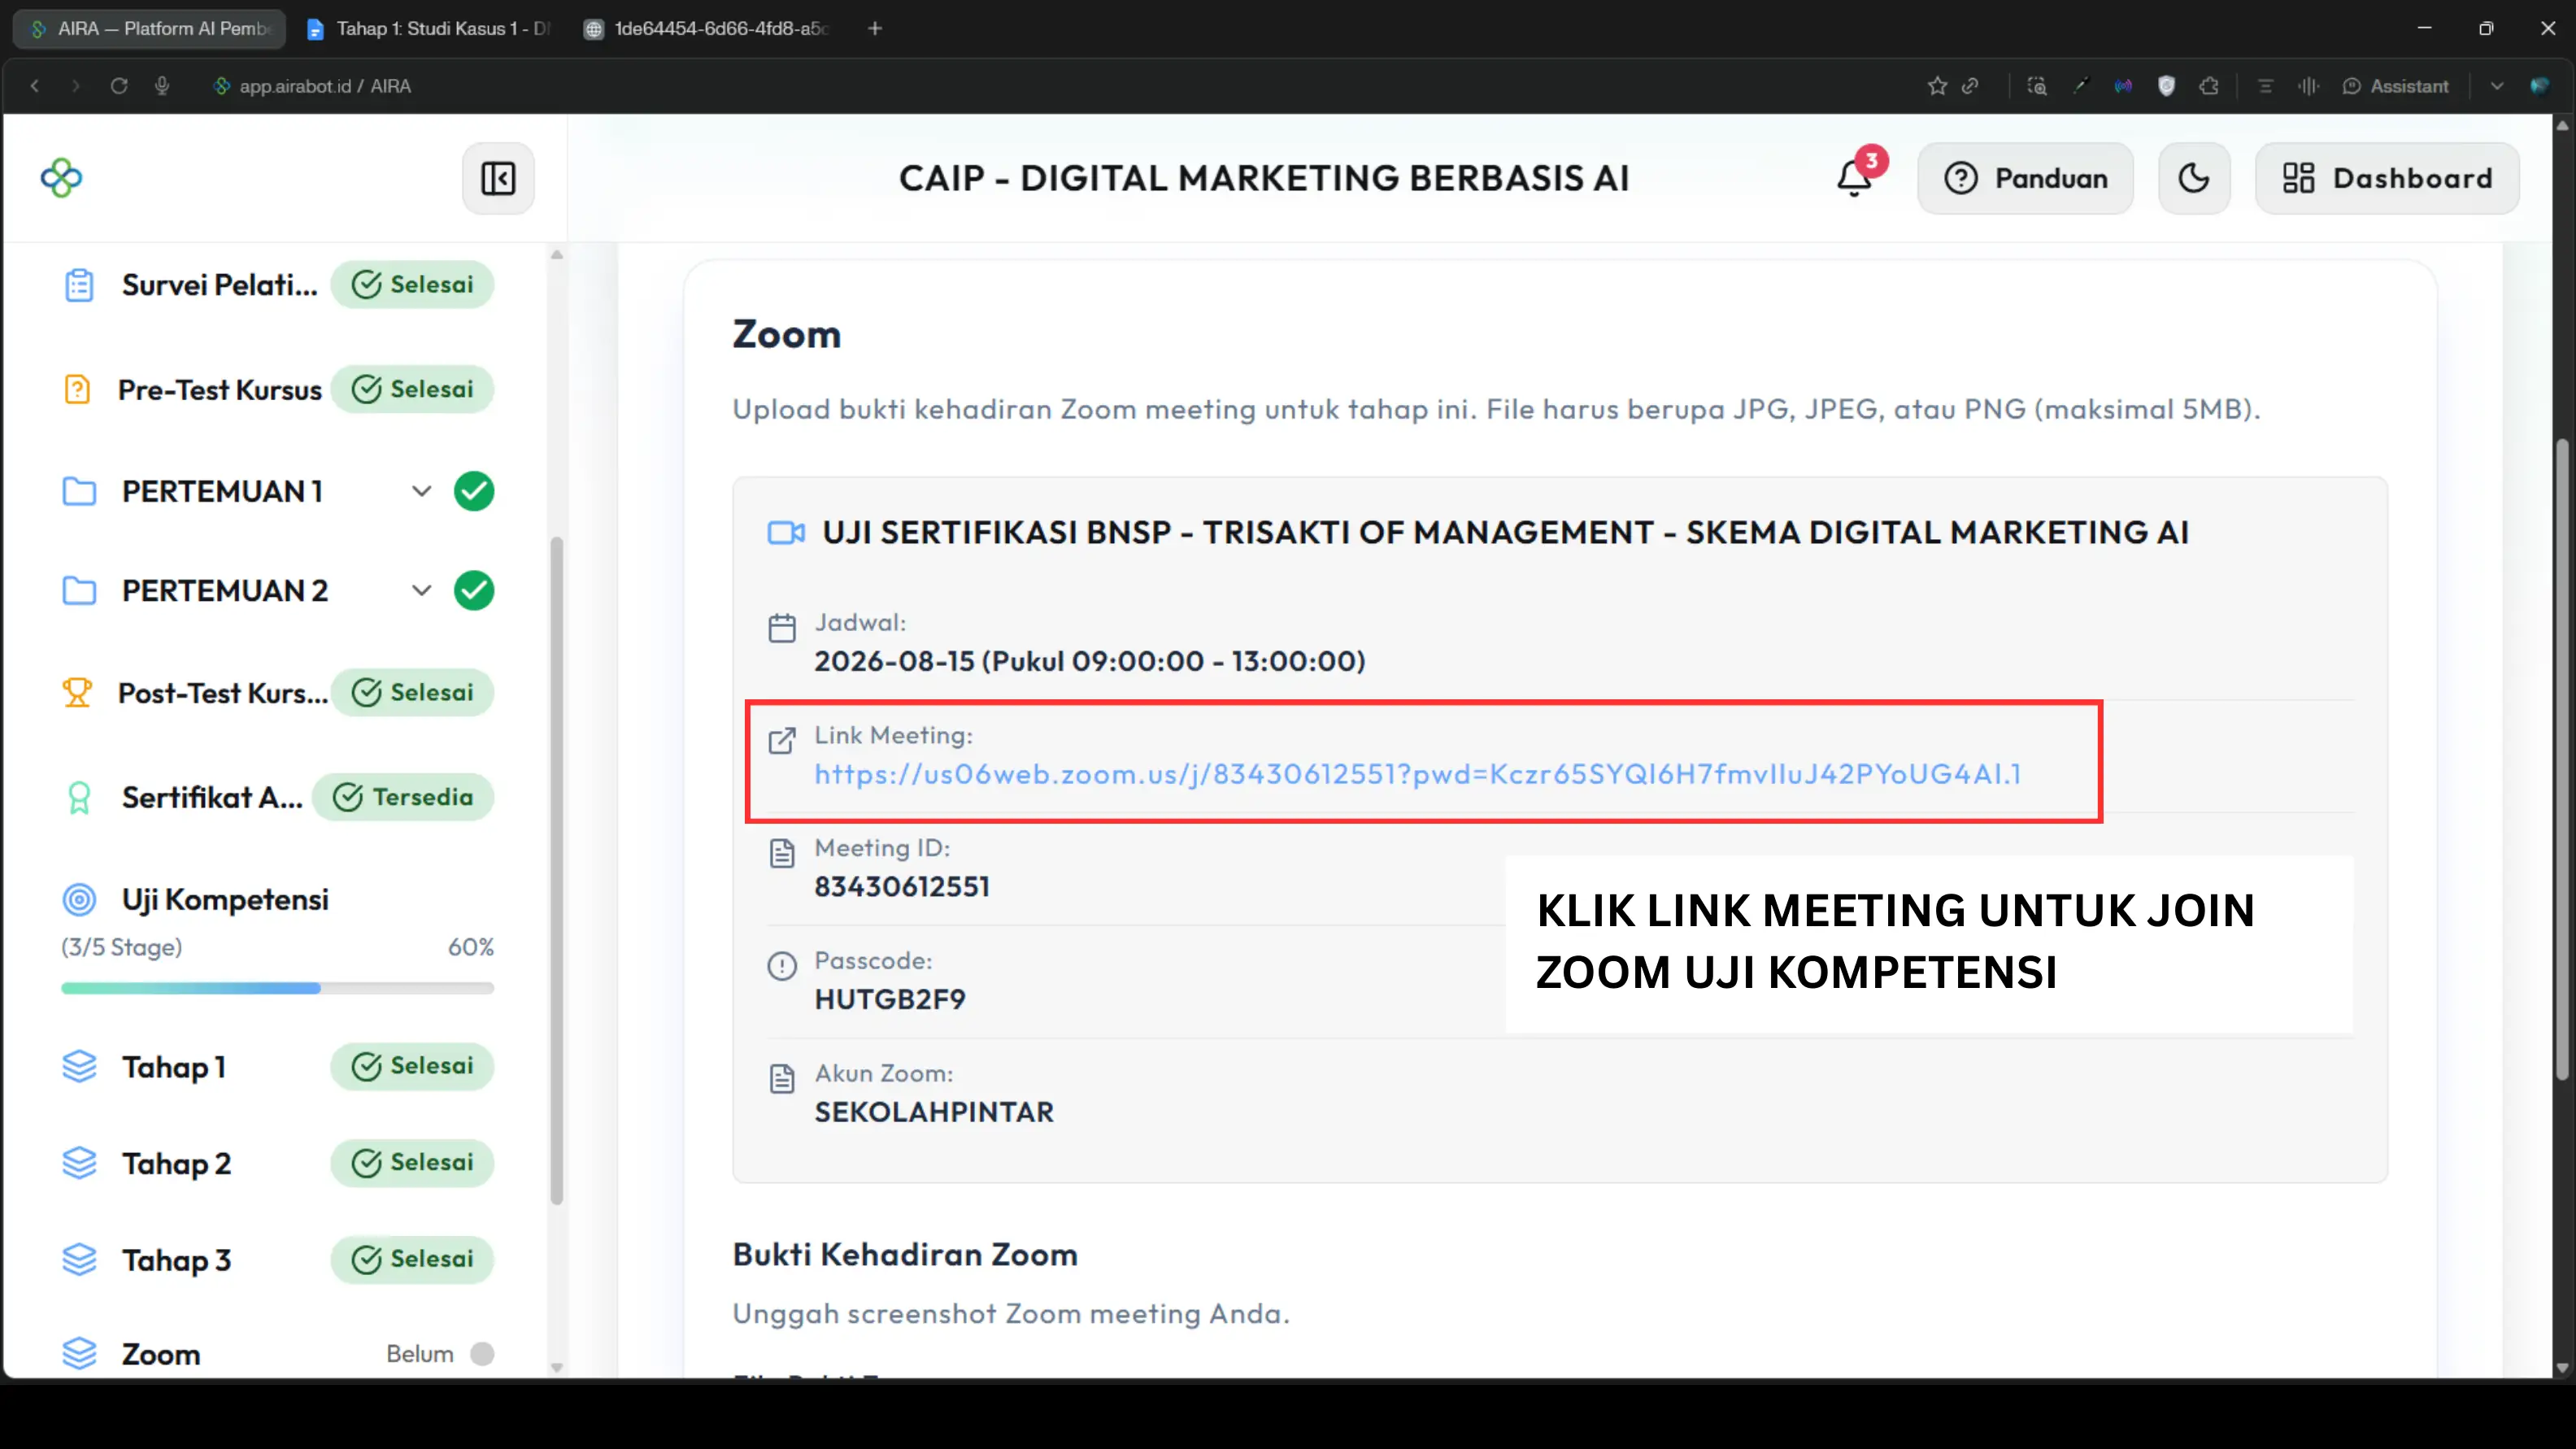Image resolution: width=2576 pixels, height=1449 pixels.
Task: Open the Sertifikat item in the sidebar
Action: click(212, 797)
